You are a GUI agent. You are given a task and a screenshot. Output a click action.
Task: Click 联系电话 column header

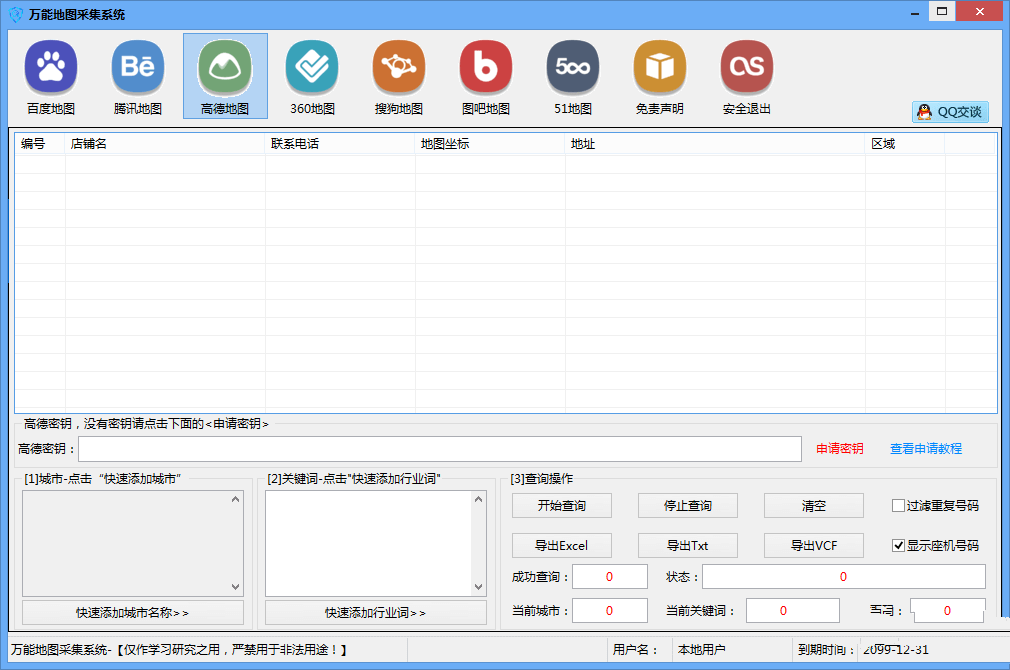click(340, 144)
